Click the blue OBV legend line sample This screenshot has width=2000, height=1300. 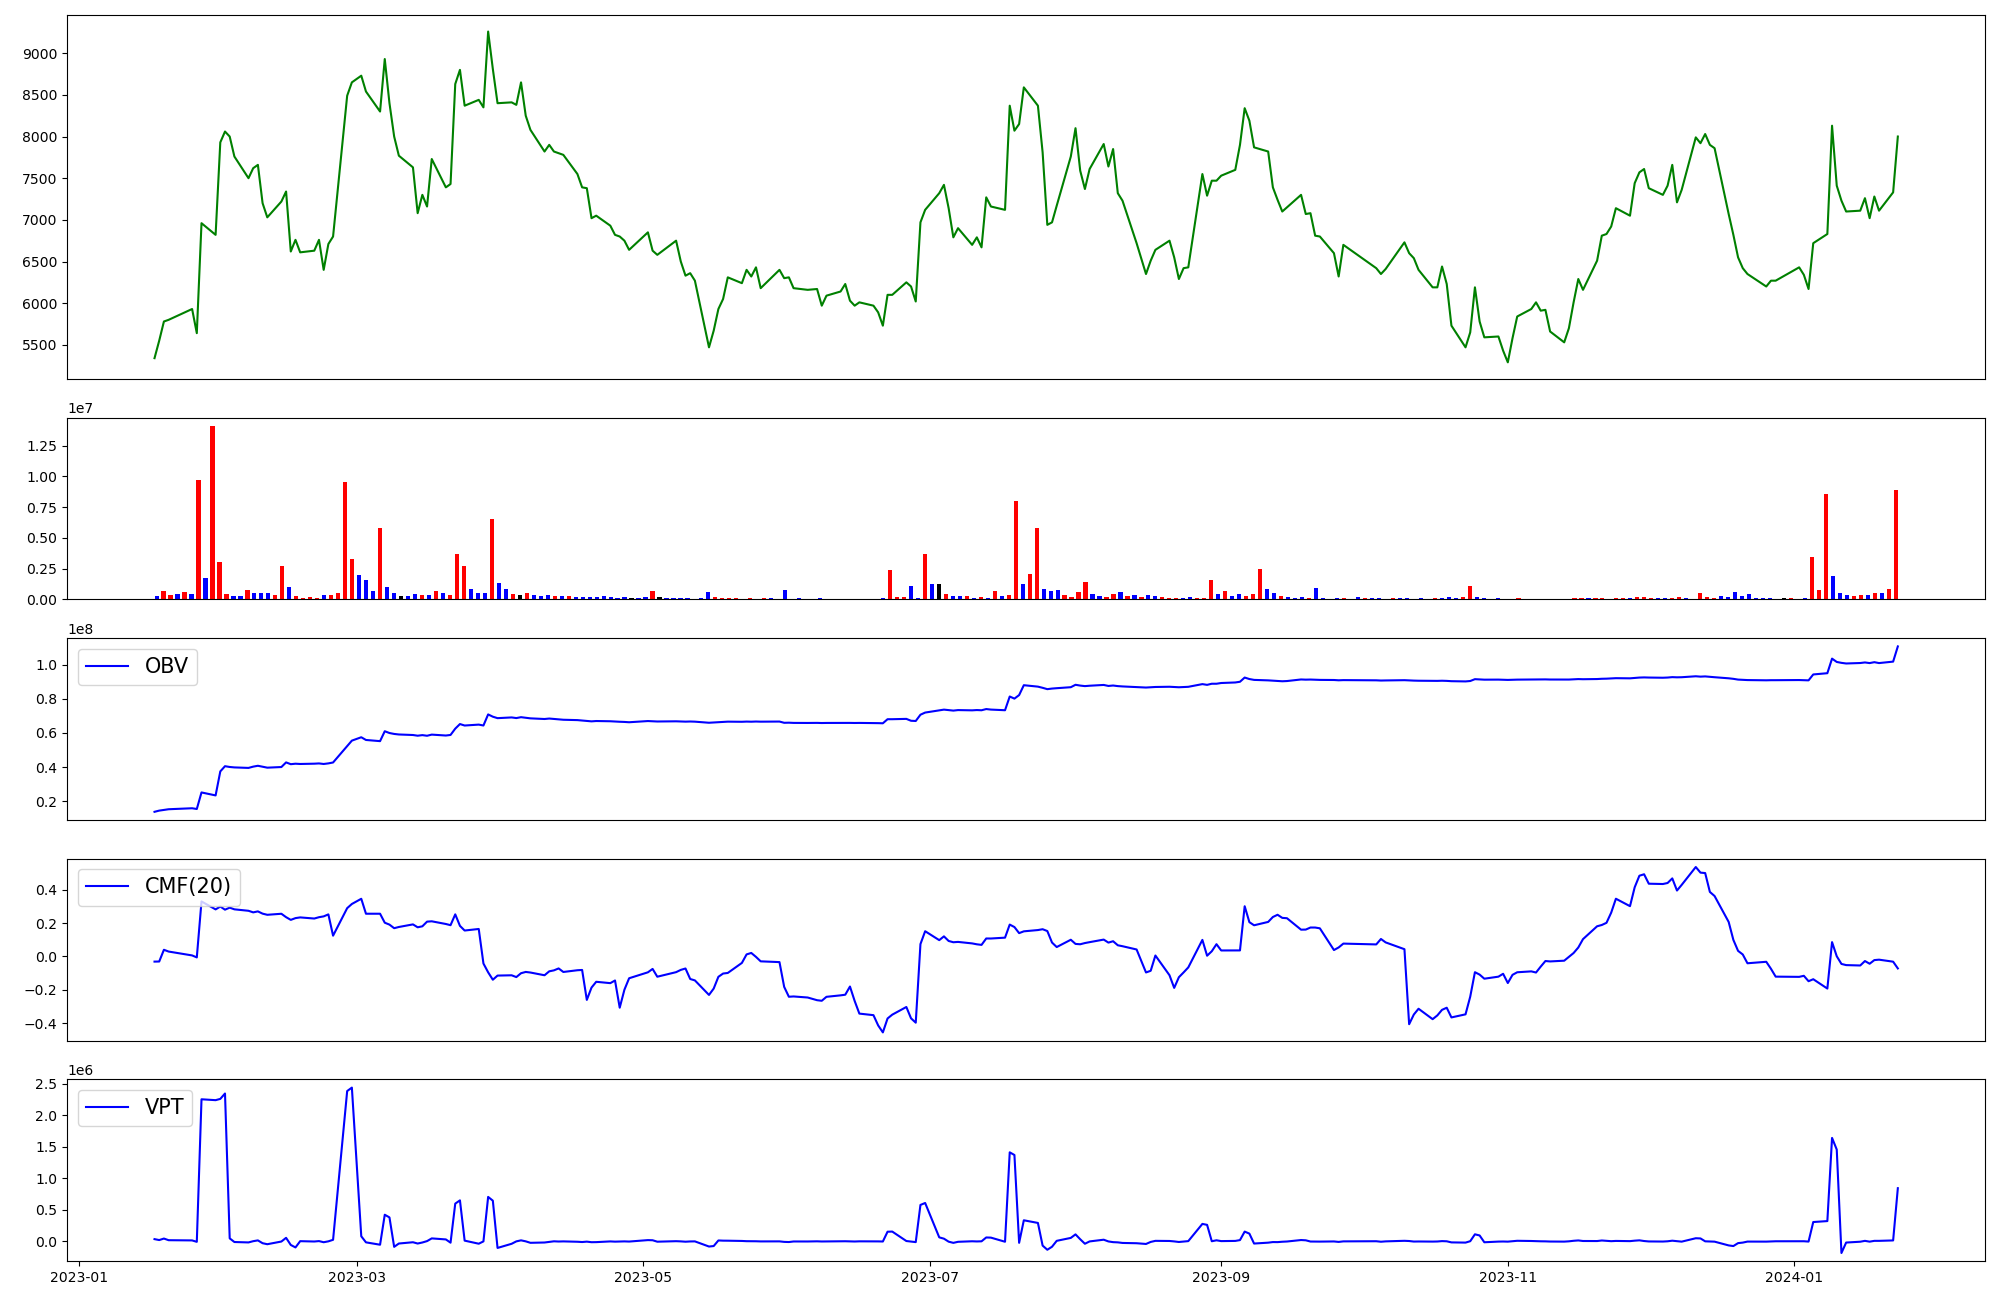pos(108,667)
